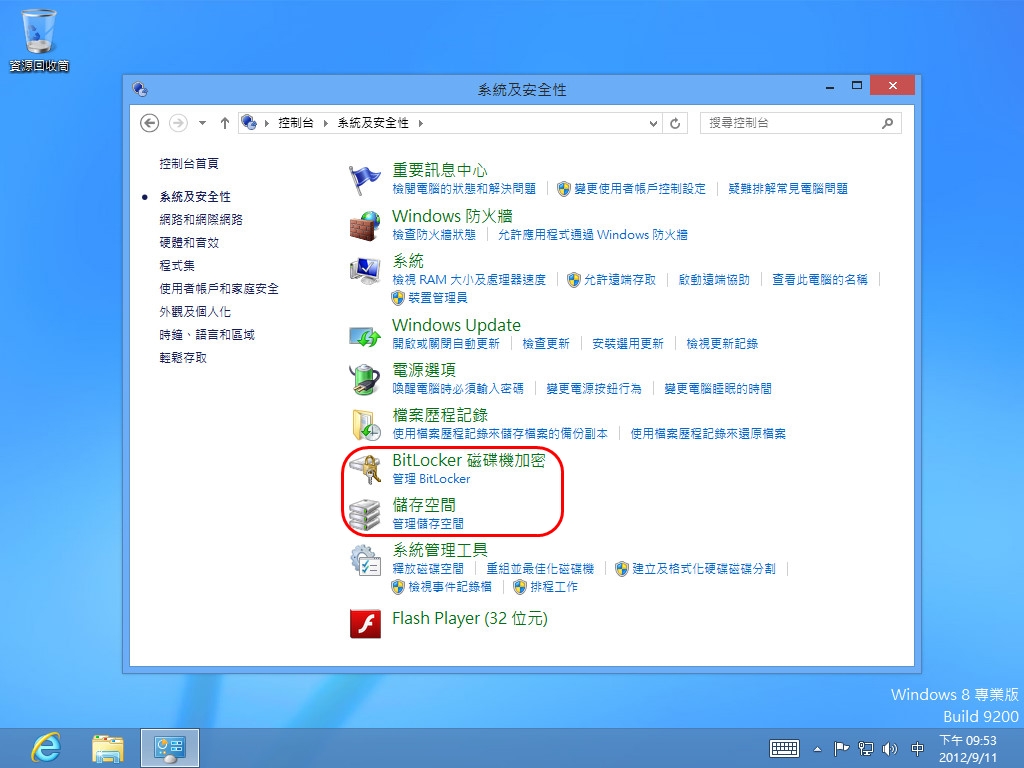Click the Windows Firewall brick wall icon
The width and height of the screenshot is (1024, 768).
point(364,225)
